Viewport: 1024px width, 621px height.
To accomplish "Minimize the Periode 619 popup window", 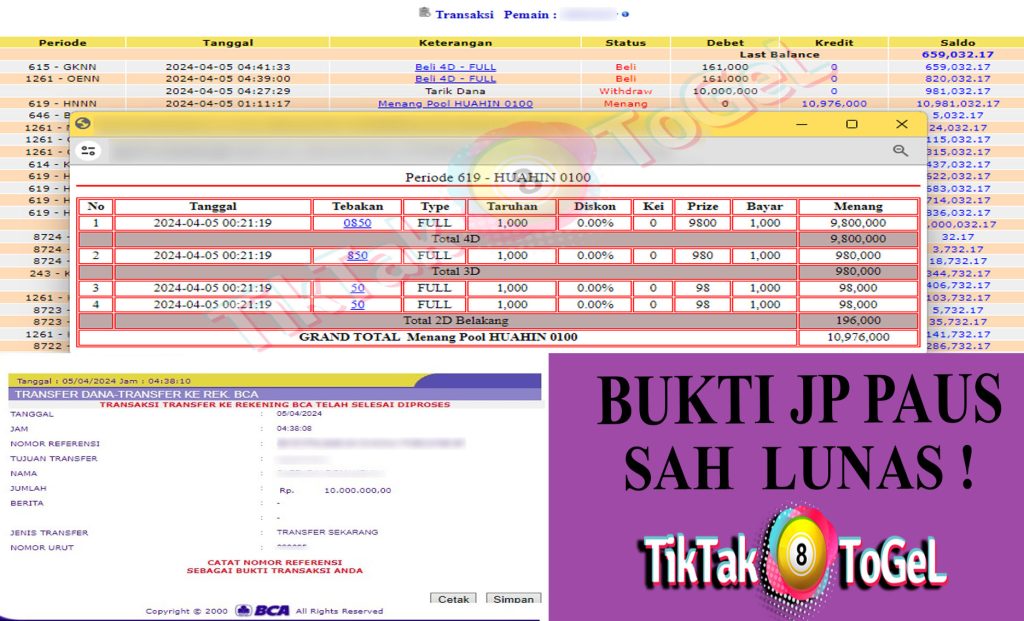I will [x=801, y=124].
